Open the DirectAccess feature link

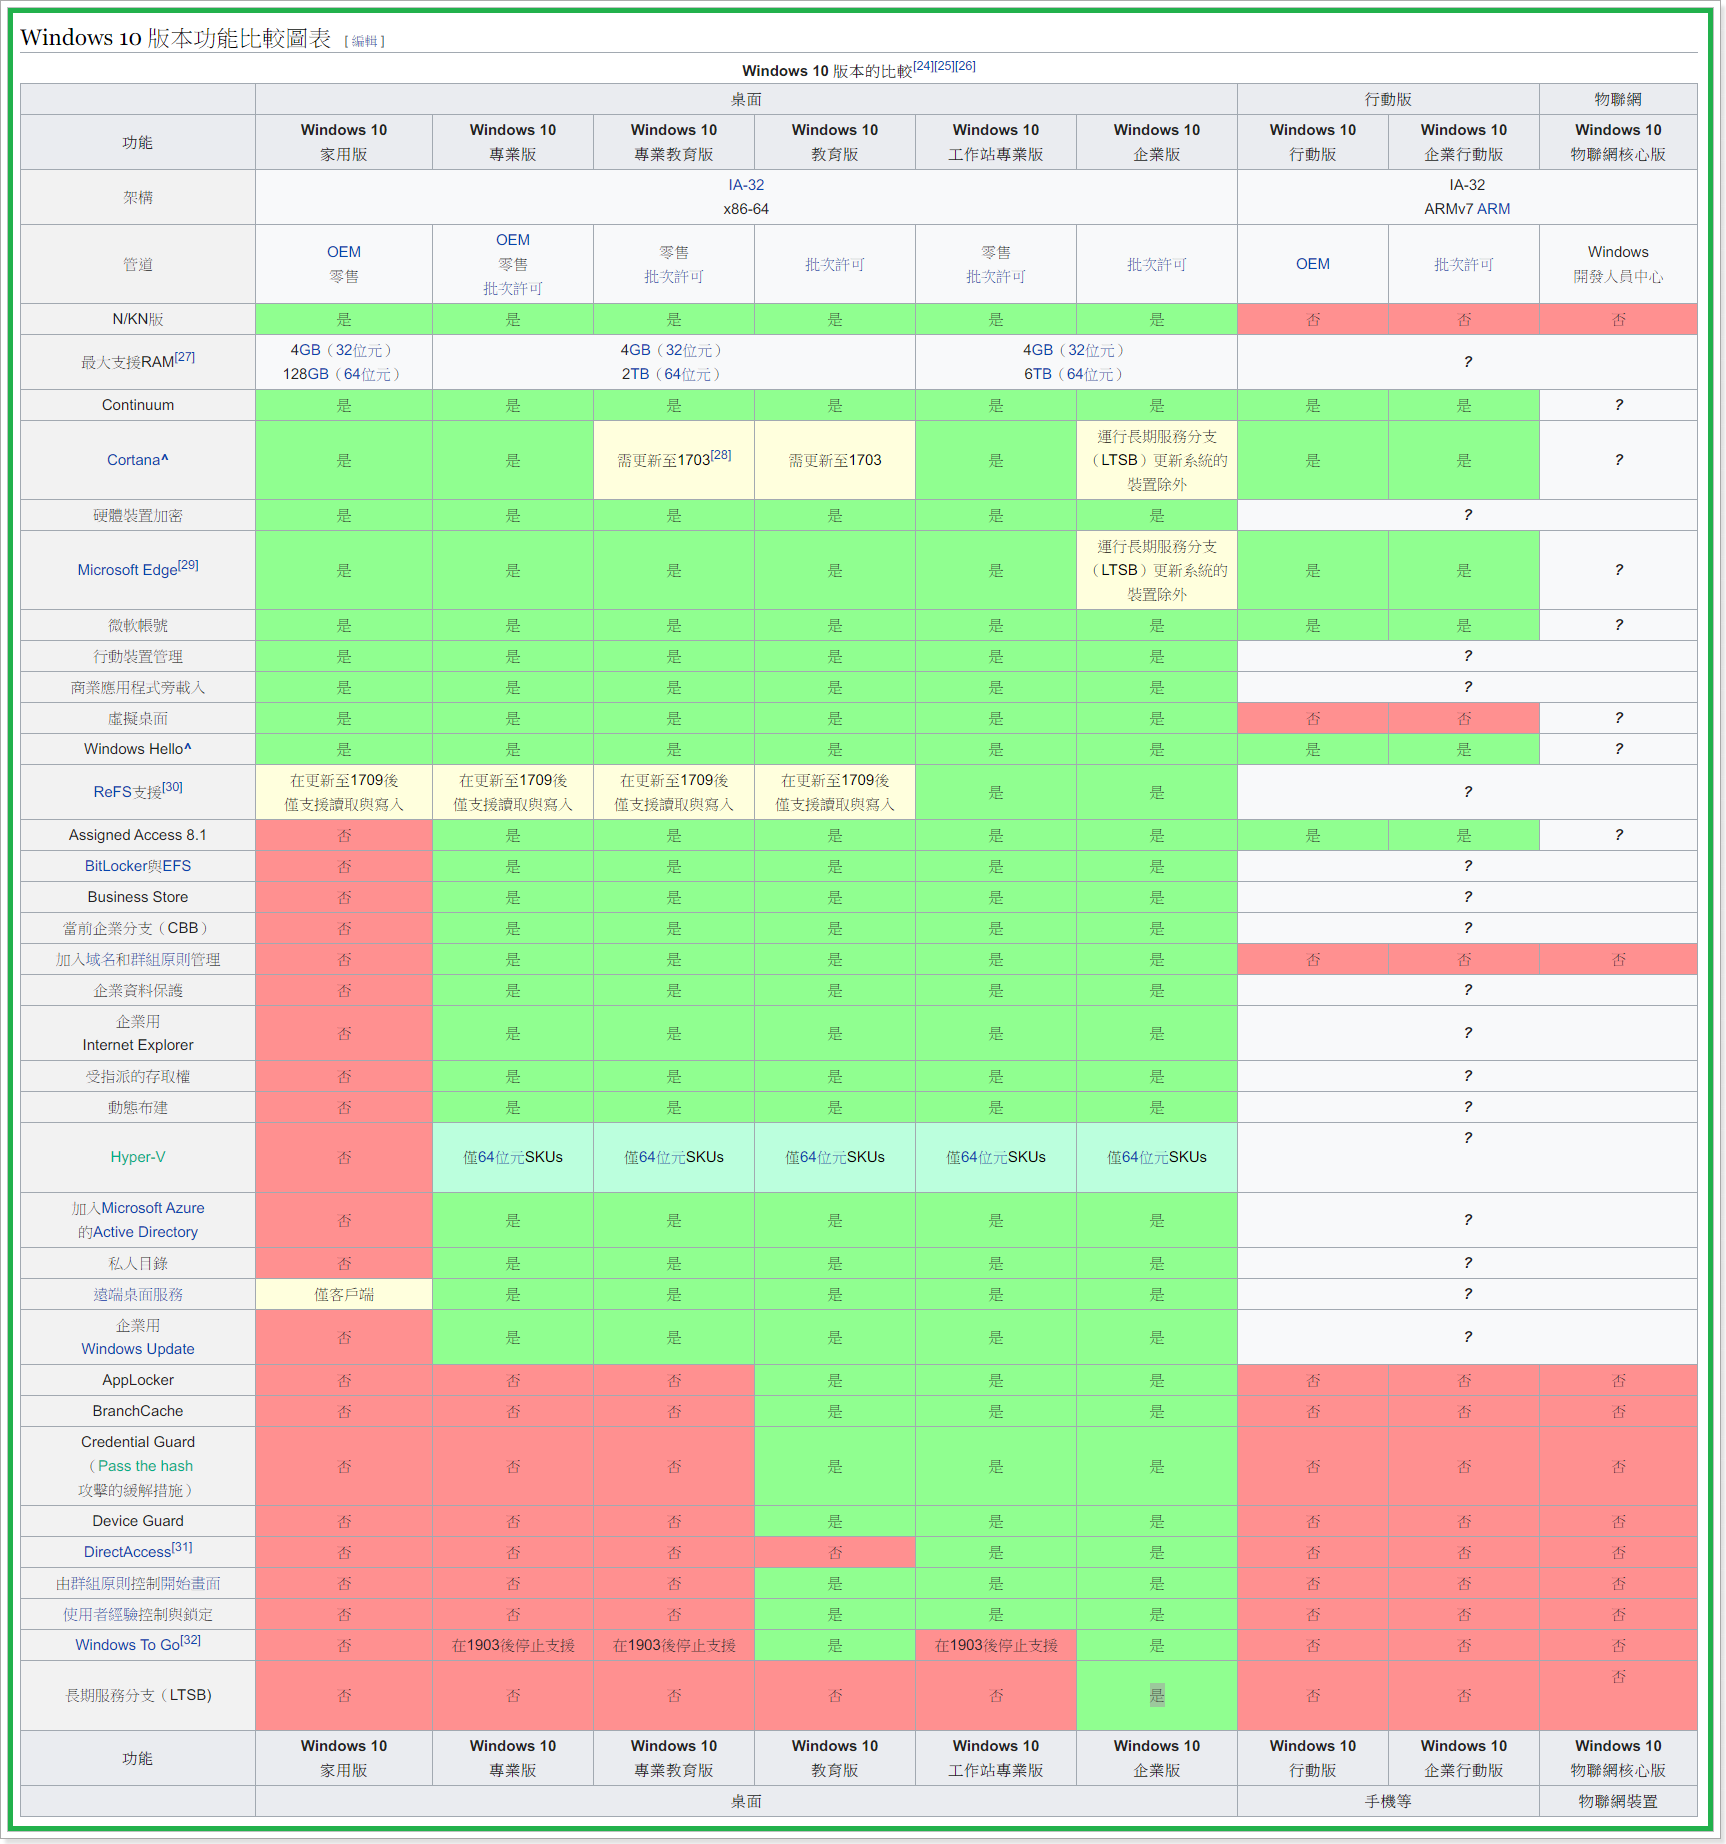[128, 1552]
